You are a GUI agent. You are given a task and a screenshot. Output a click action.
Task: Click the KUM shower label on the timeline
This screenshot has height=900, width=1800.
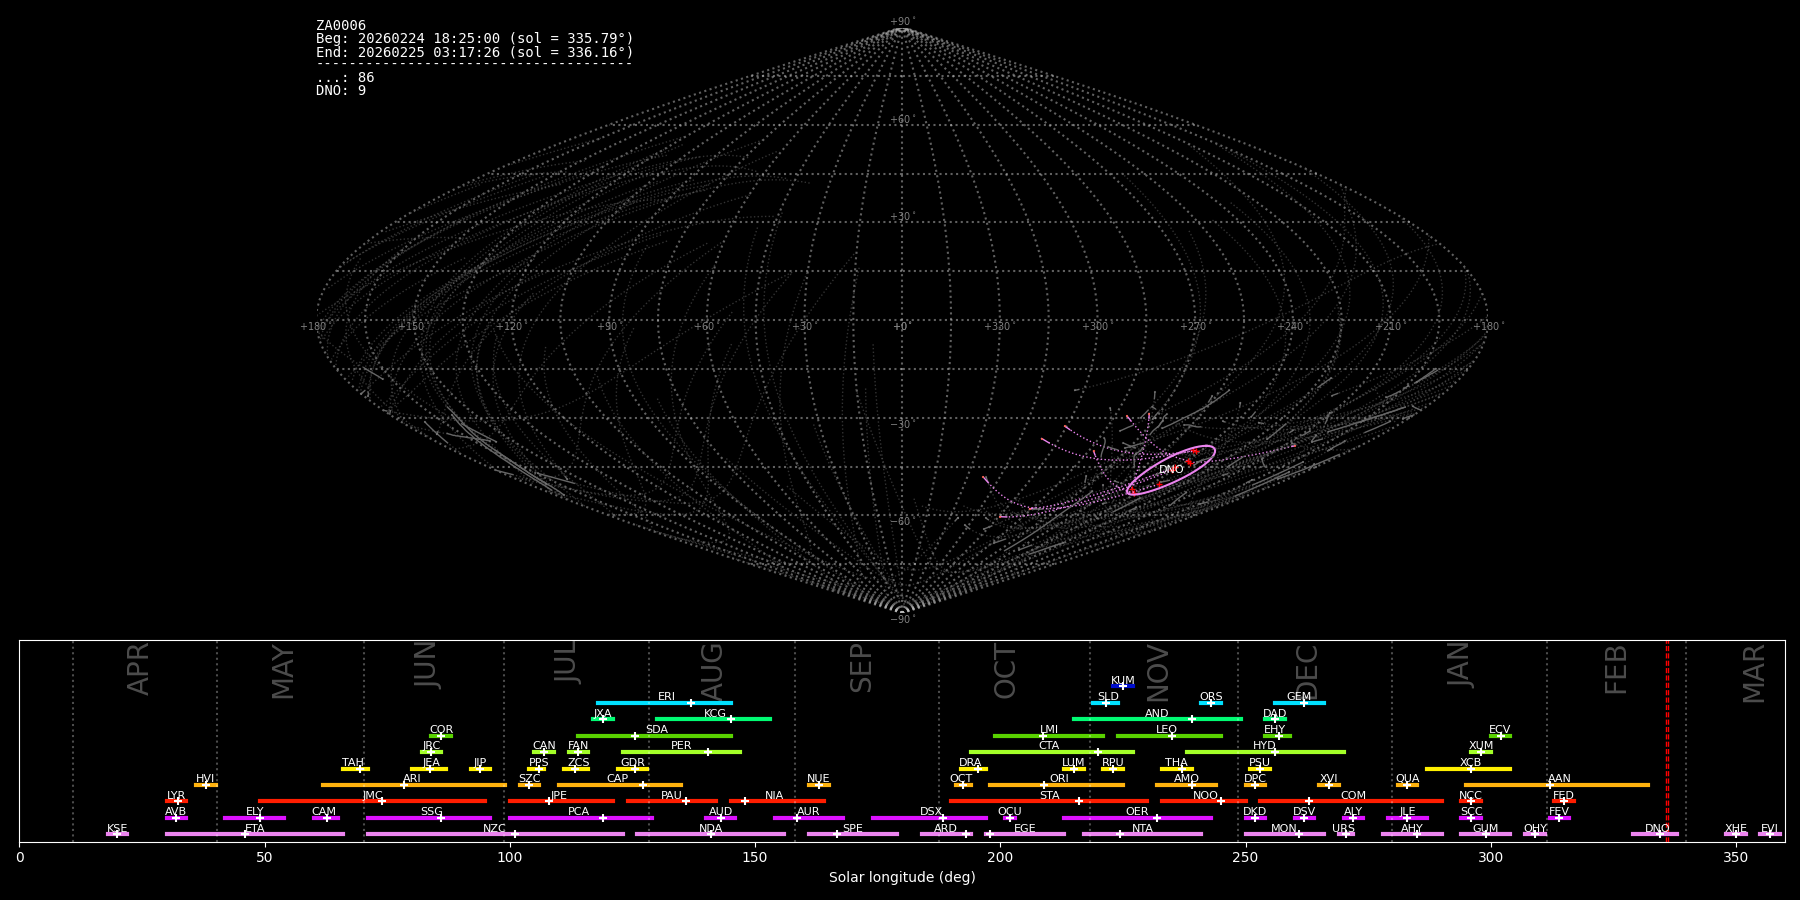click(1123, 681)
